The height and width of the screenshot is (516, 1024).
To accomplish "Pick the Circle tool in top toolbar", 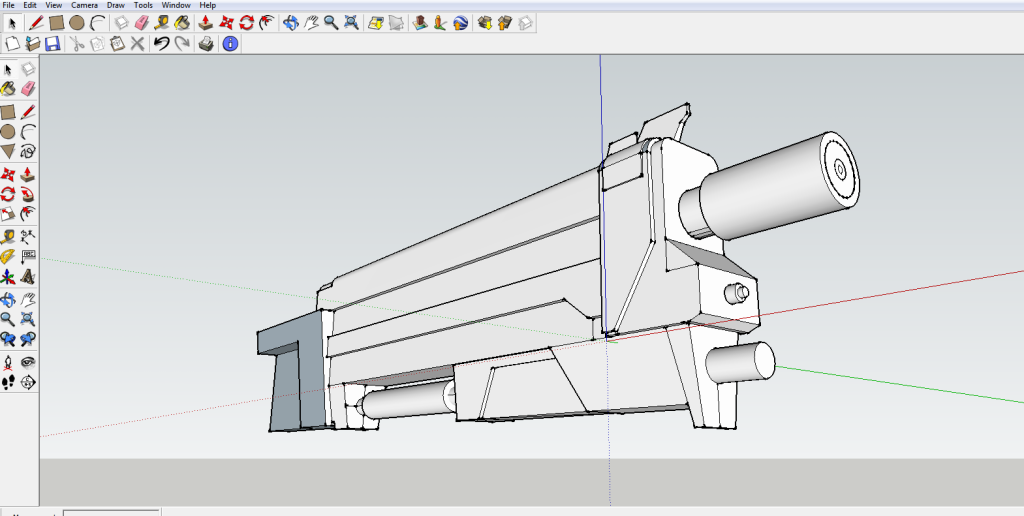I will (77, 22).
